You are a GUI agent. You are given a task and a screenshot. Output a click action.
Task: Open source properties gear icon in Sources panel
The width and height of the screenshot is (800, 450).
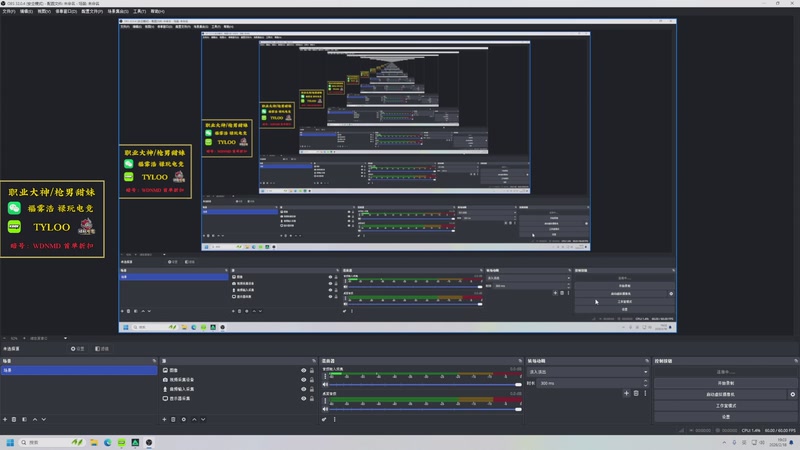coord(184,419)
